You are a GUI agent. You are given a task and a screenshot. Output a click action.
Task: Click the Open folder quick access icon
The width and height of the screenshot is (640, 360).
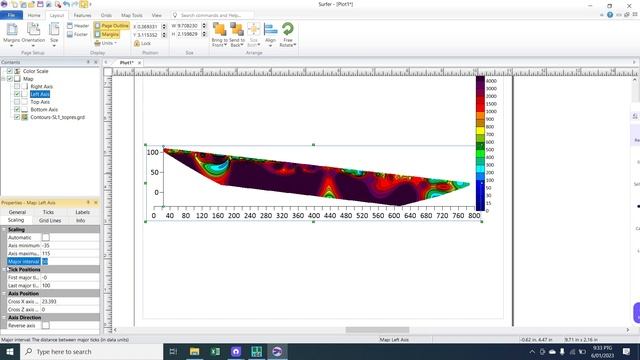click(x=31, y=4)
